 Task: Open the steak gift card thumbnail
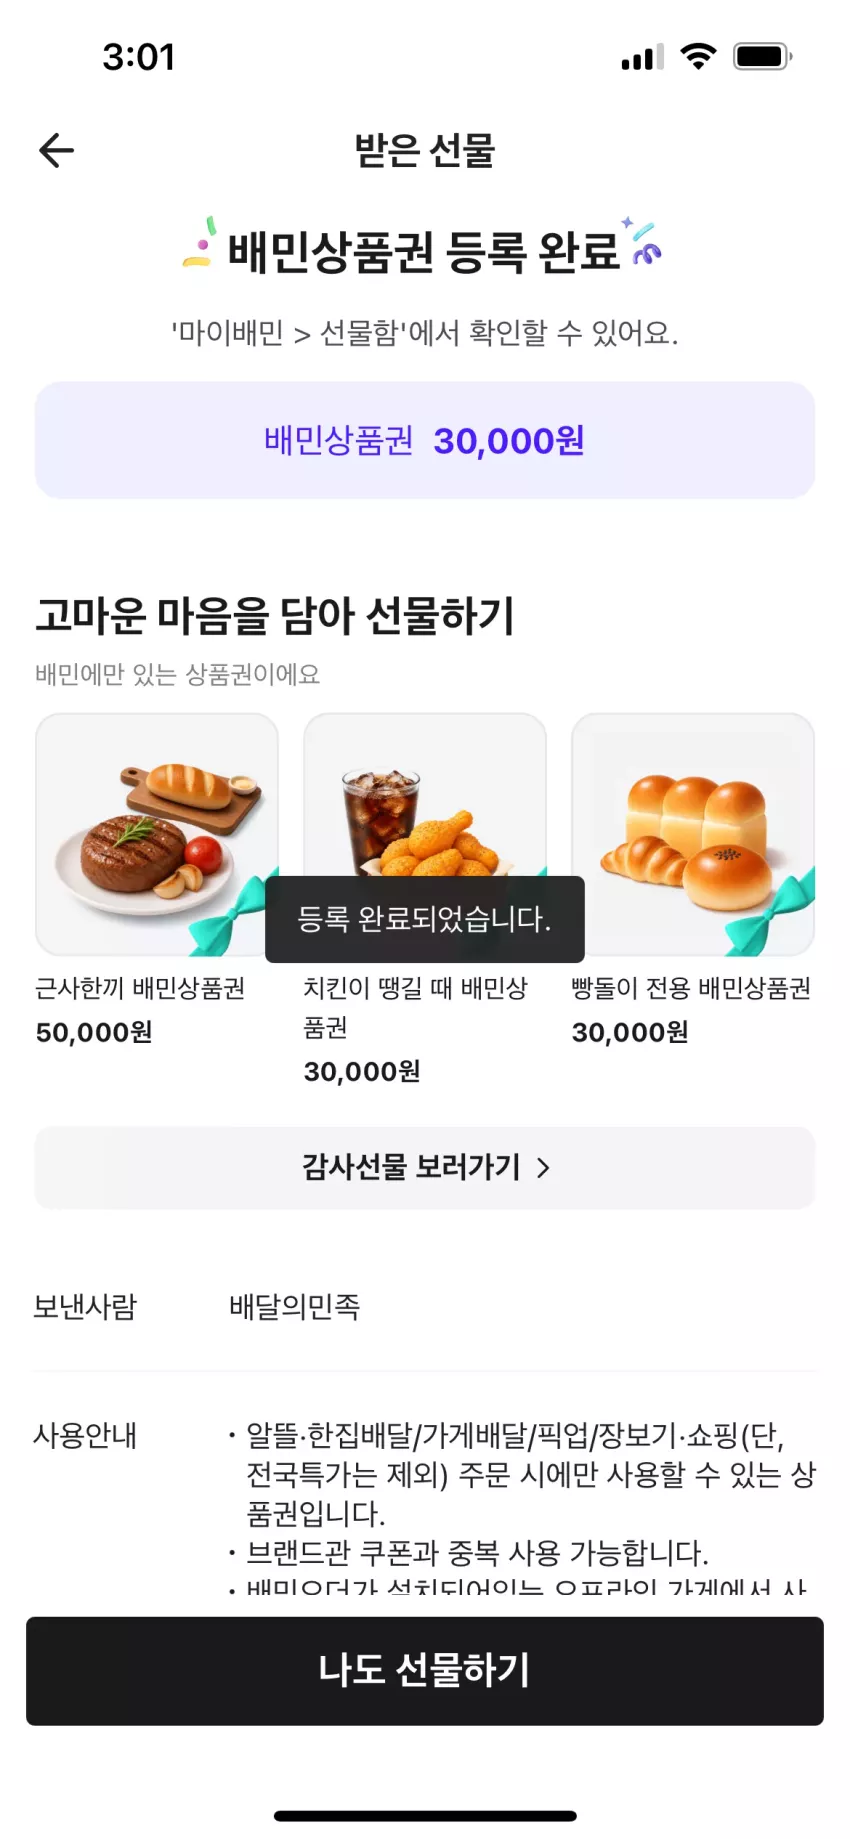pos(157,834)
